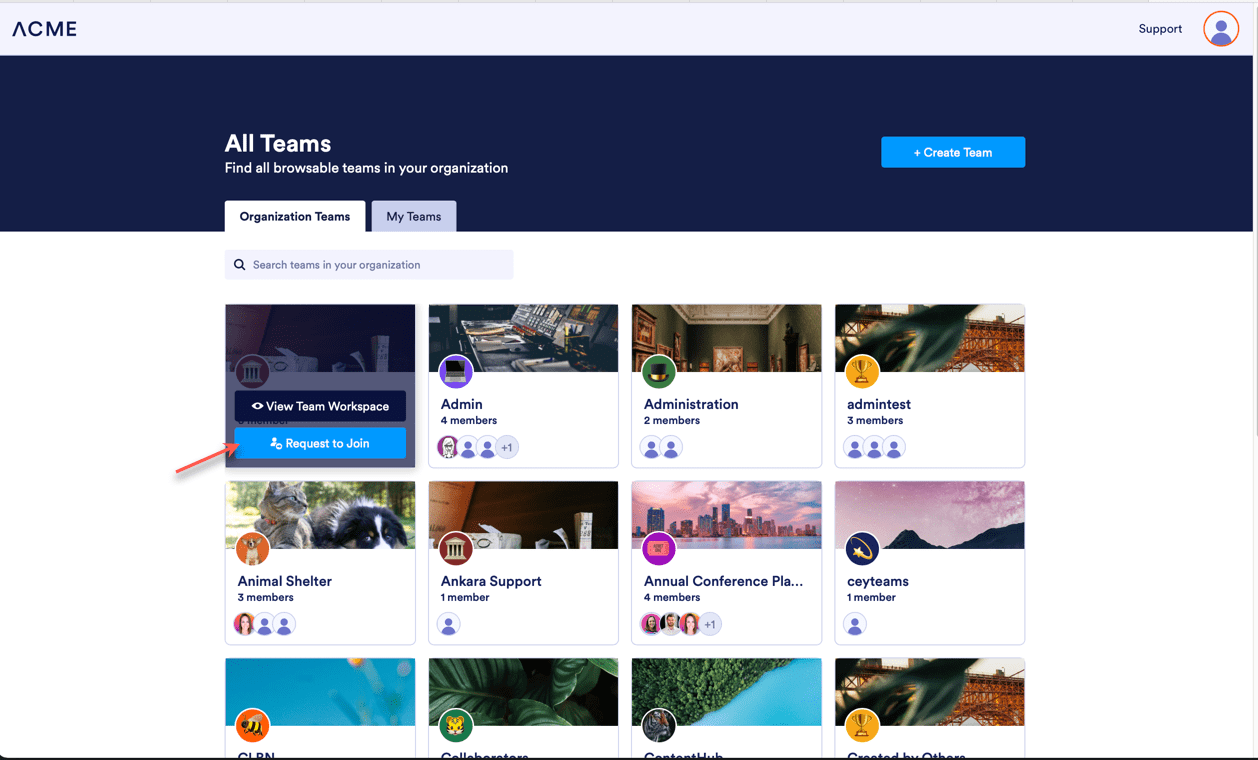Screen dimensions: 1258x760
Task: Click the Ankara Support building icon
Action: (456, 549)
